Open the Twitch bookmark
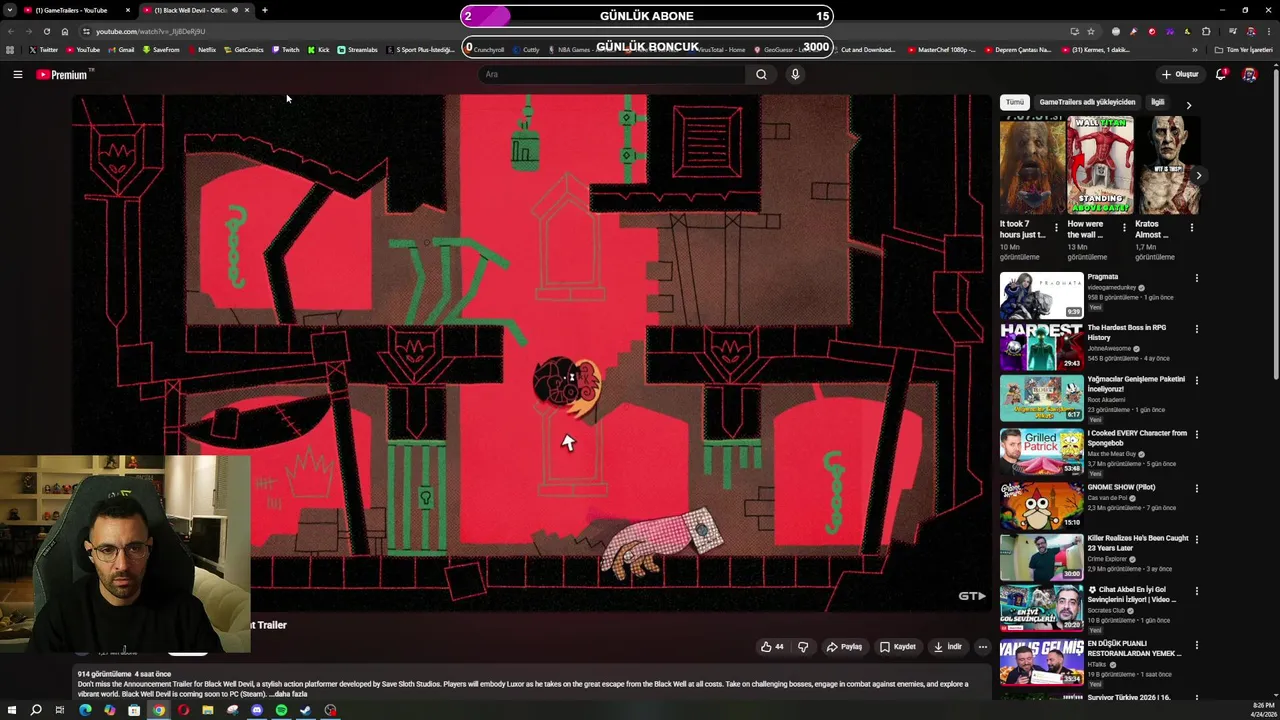This screenshot has width=1280, height=720. tap(285, 49)
